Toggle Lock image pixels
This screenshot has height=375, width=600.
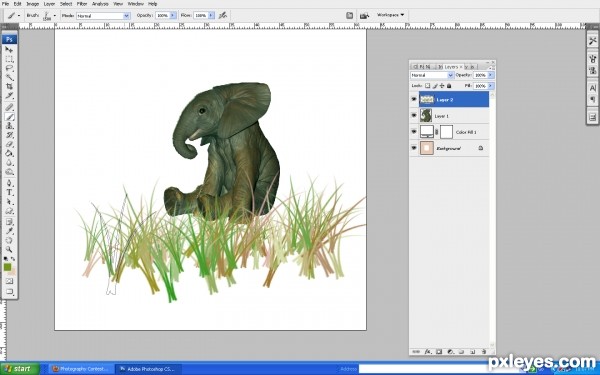coord(435,86)
